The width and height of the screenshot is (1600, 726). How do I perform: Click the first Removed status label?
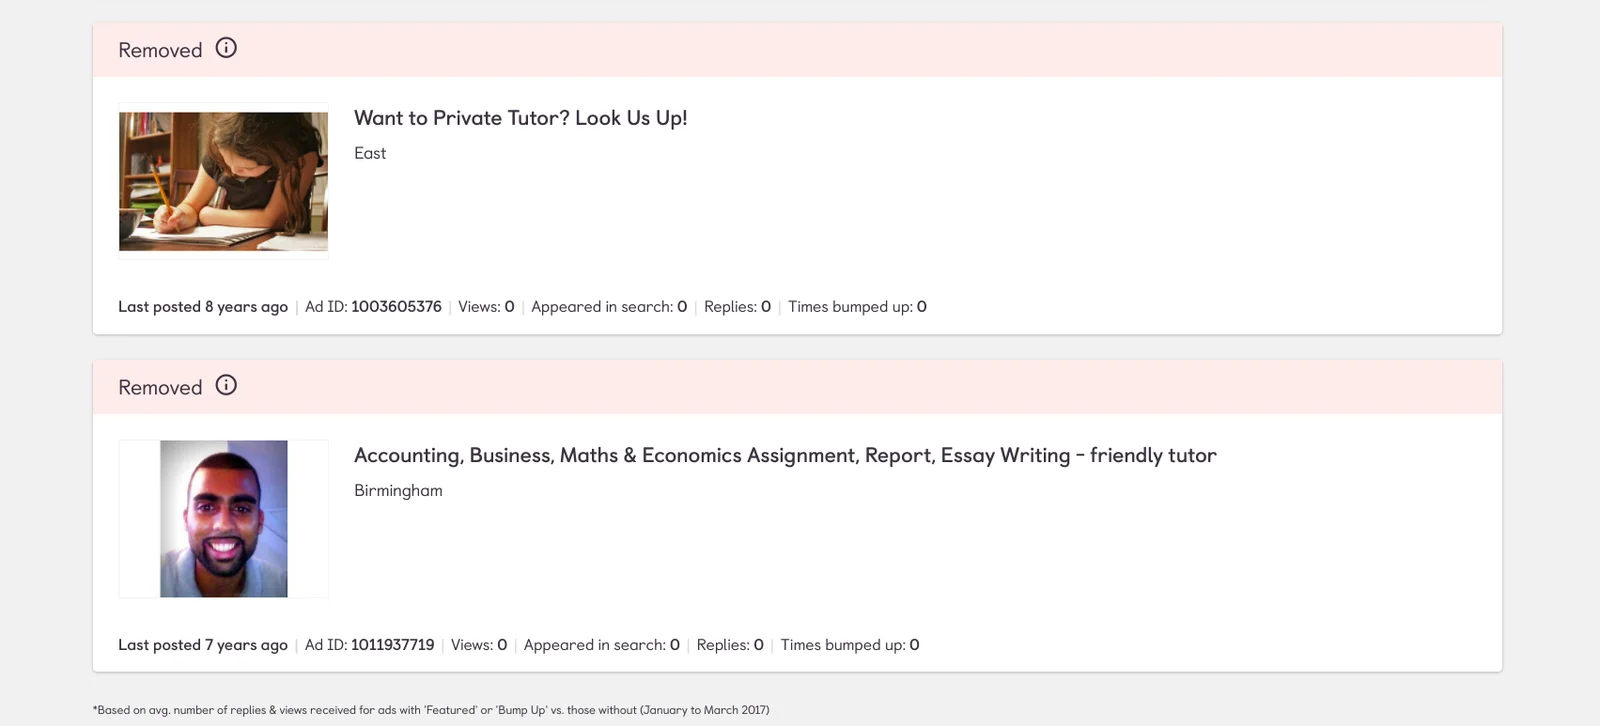[160, 50]
